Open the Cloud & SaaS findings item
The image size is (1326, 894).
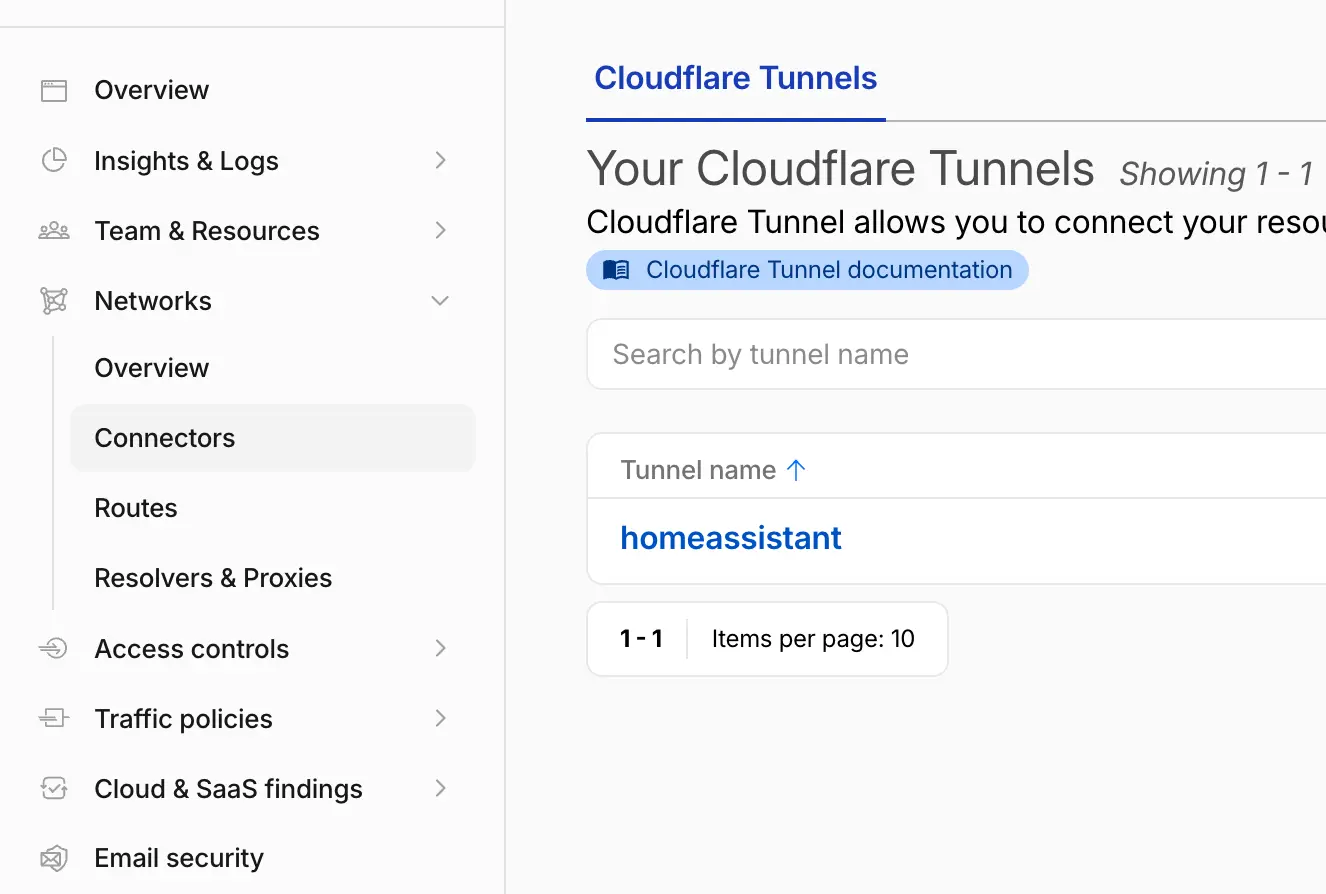pos(228,789)
